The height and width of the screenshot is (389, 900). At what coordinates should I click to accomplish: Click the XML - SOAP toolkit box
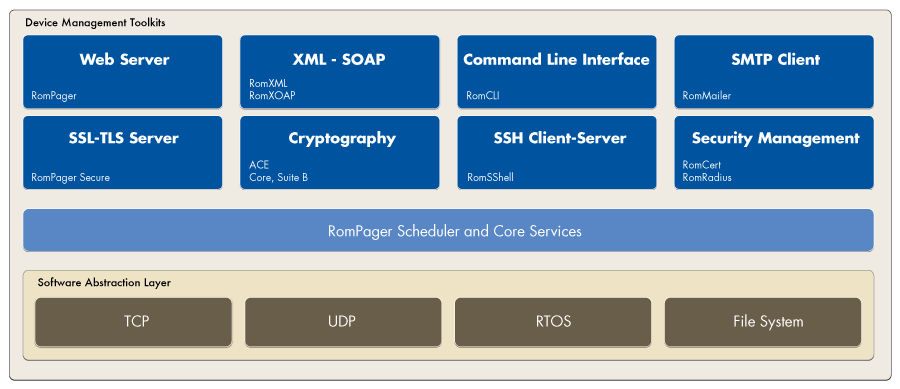coord(339,72)
